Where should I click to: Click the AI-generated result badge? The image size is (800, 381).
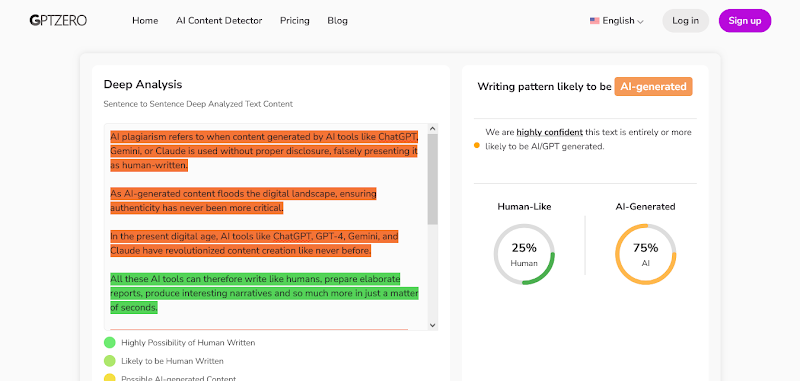pos(654,87)
